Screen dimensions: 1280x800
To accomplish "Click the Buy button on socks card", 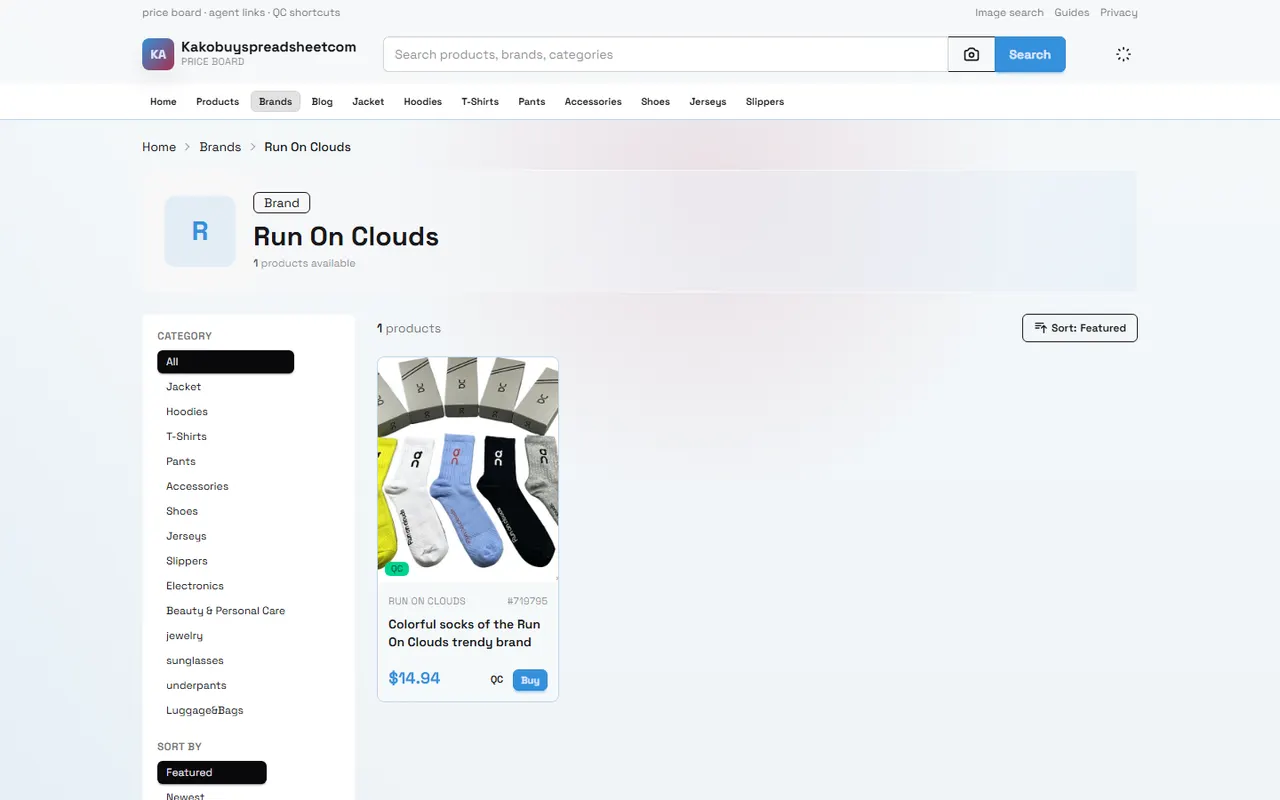I will pos(530,680).
